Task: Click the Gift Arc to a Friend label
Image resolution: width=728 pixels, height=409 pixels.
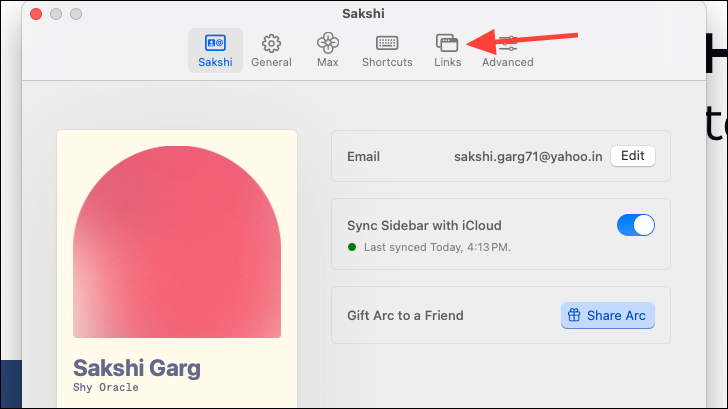Action: pos(405,316)
